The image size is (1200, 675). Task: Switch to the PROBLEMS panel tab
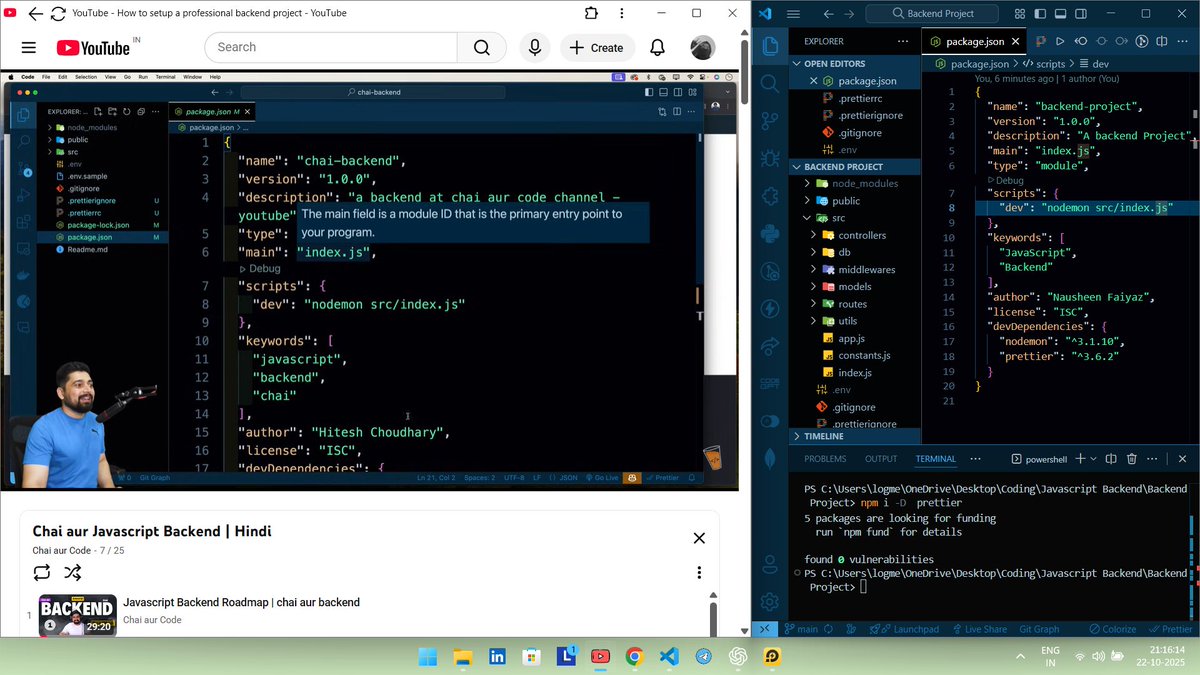[x=825, y=459]
